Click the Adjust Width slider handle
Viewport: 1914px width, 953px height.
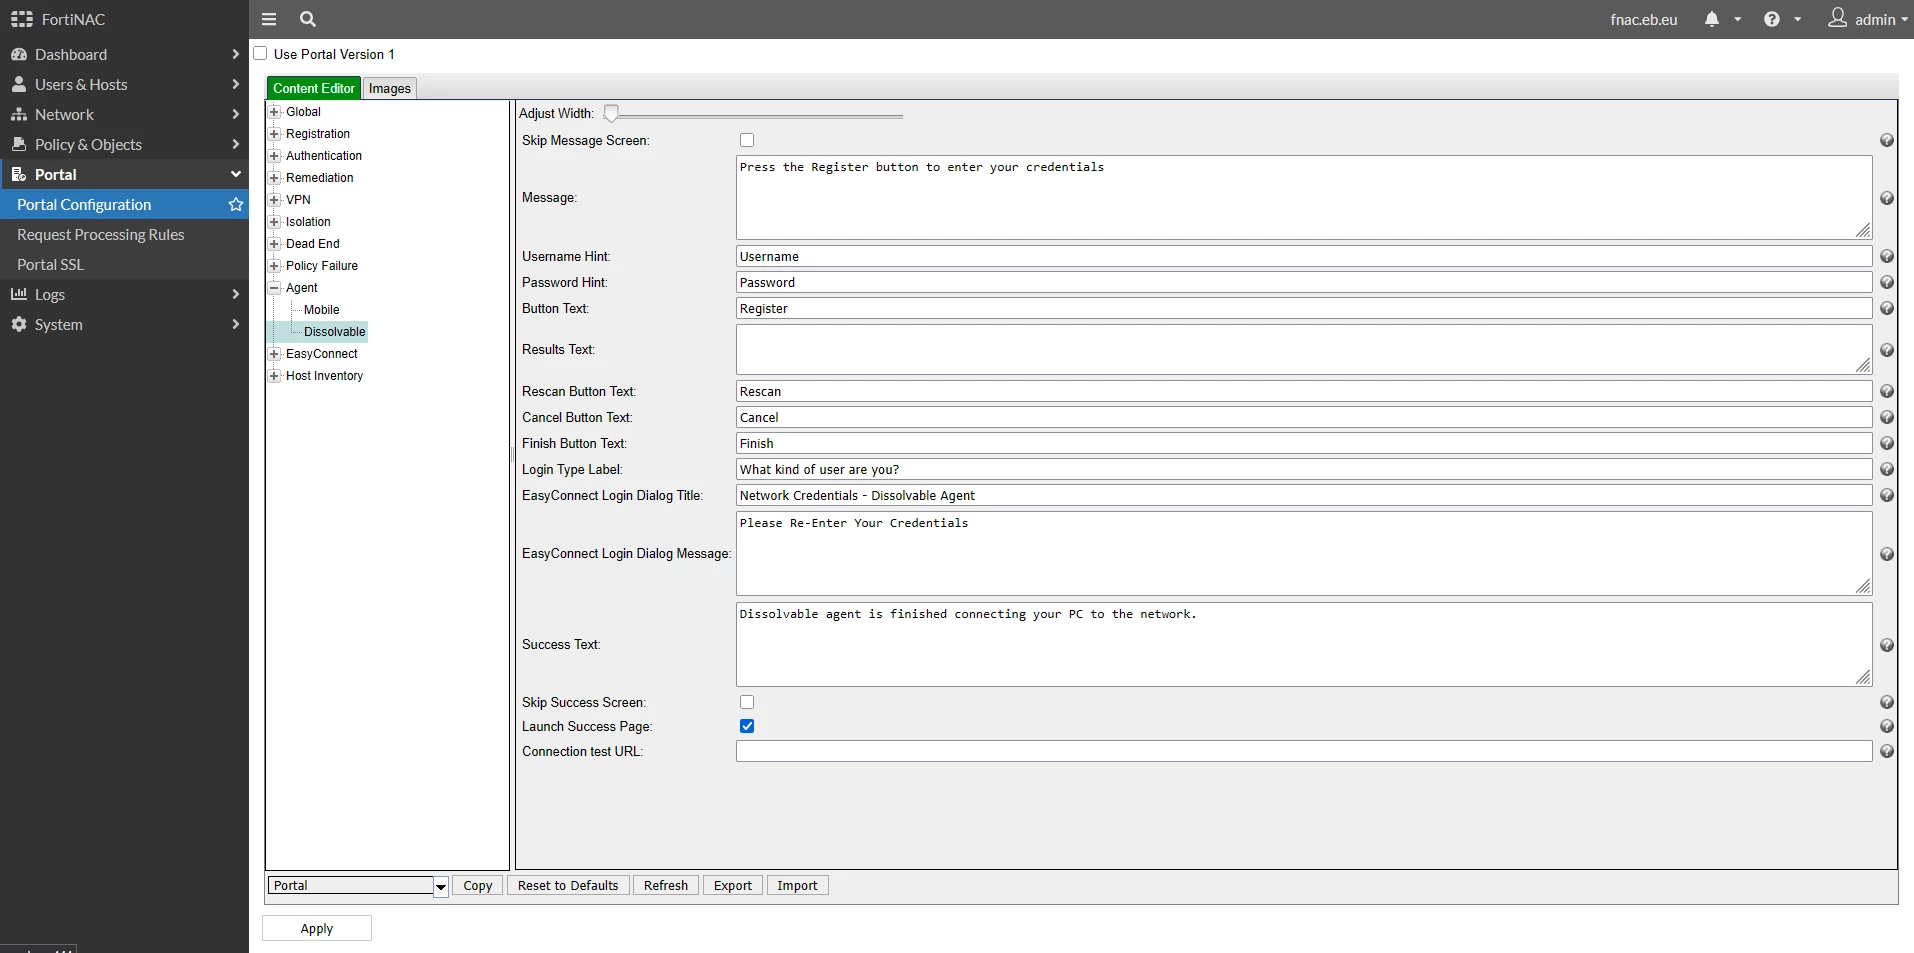(611, 114)
